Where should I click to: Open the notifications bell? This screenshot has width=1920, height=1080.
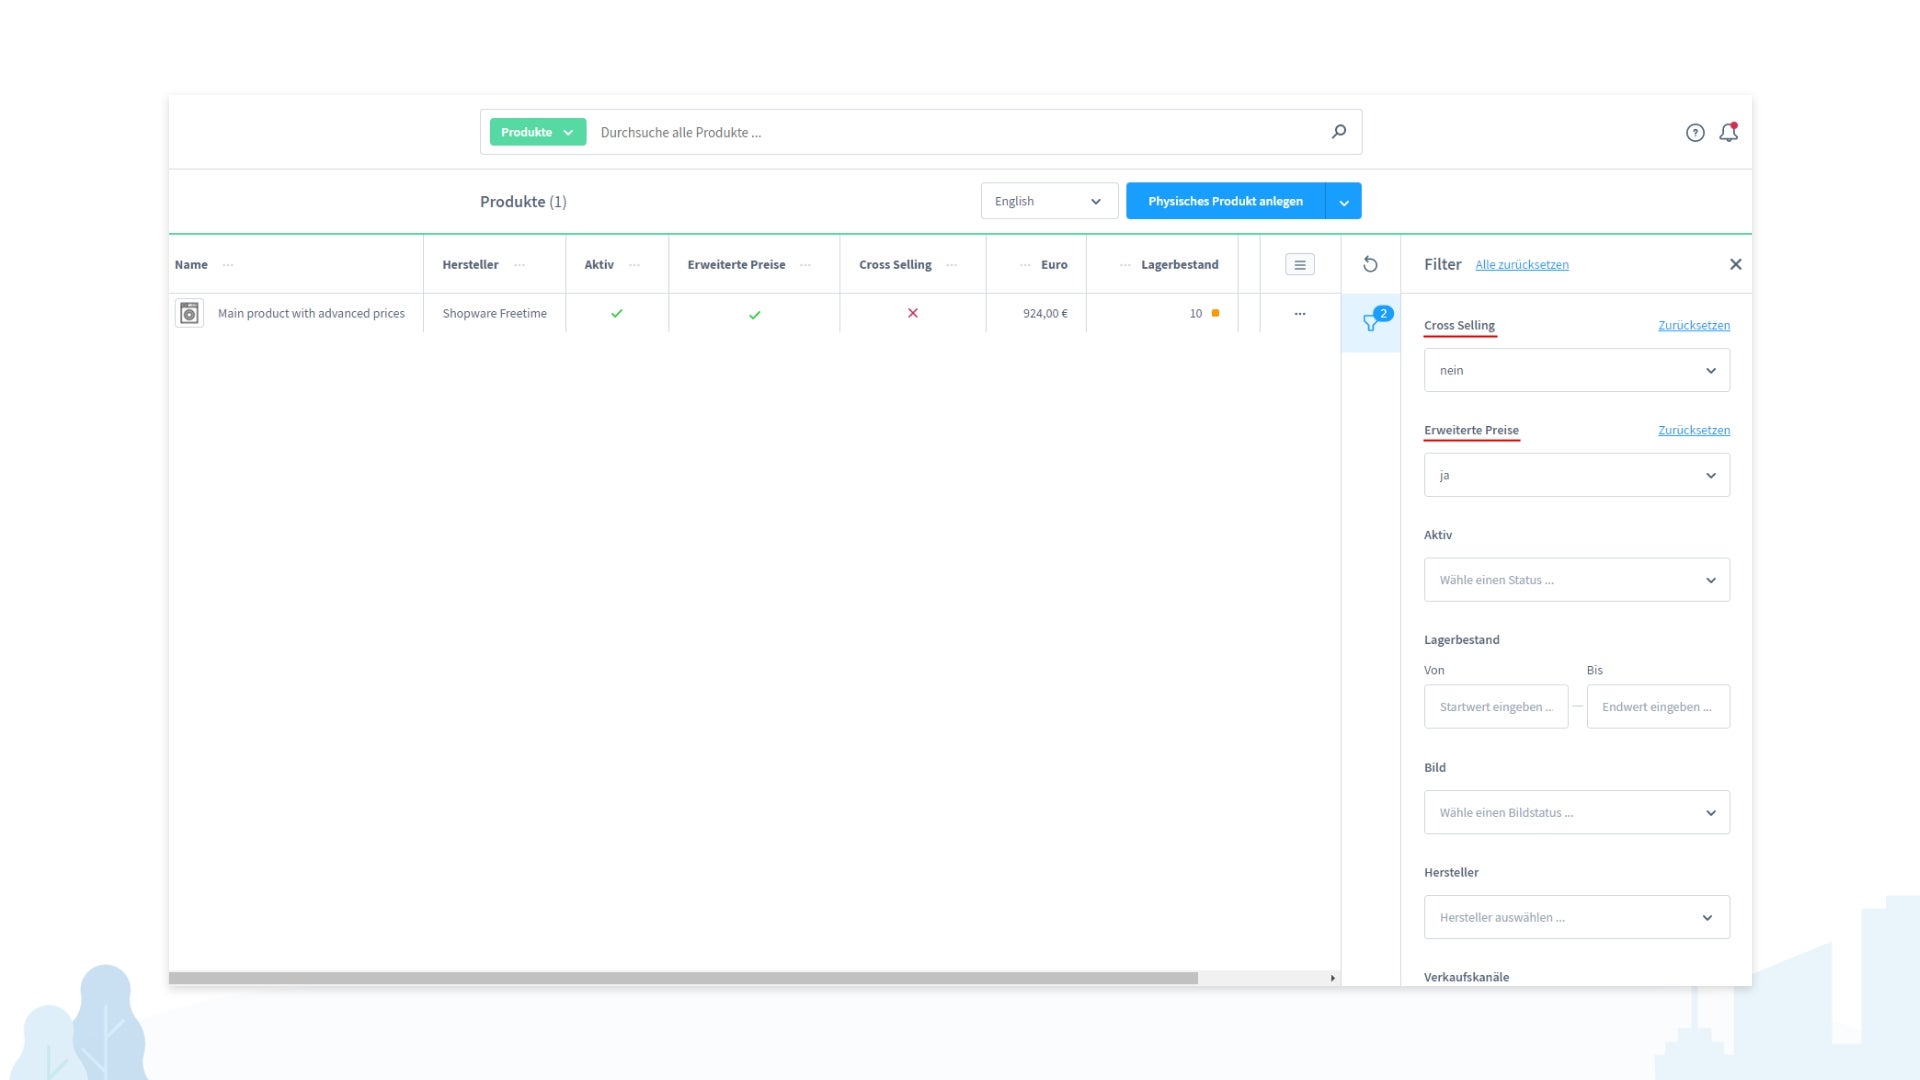pos(1728,132)
